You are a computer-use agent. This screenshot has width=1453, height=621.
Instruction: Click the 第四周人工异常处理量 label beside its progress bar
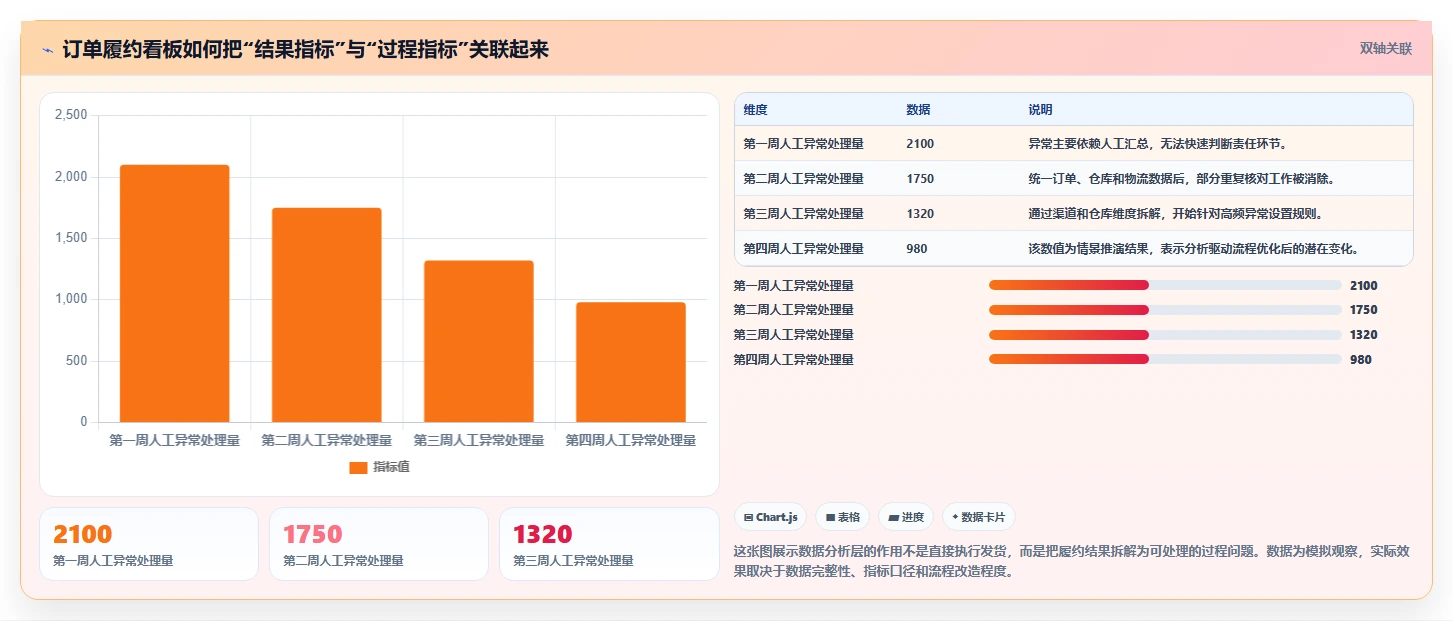[794, 359]
